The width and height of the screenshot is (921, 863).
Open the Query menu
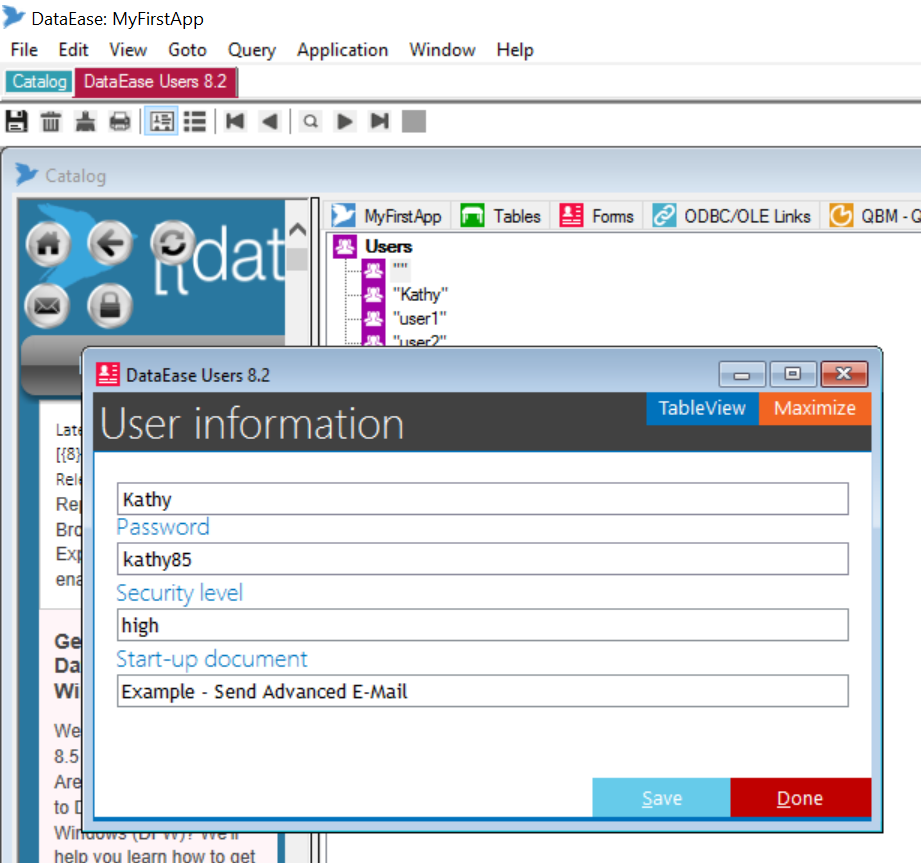[252, 50]
